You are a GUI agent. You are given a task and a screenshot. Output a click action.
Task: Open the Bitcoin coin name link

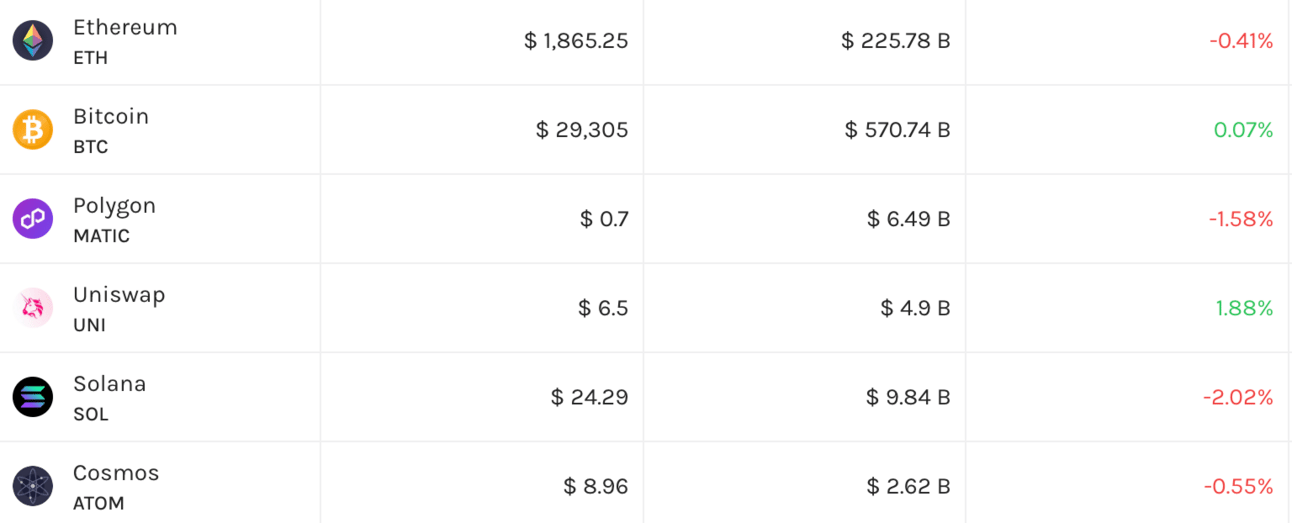coord(111,117)
